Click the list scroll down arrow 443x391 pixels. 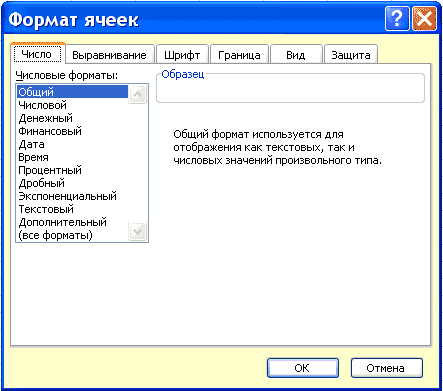(x=137, y=231)
